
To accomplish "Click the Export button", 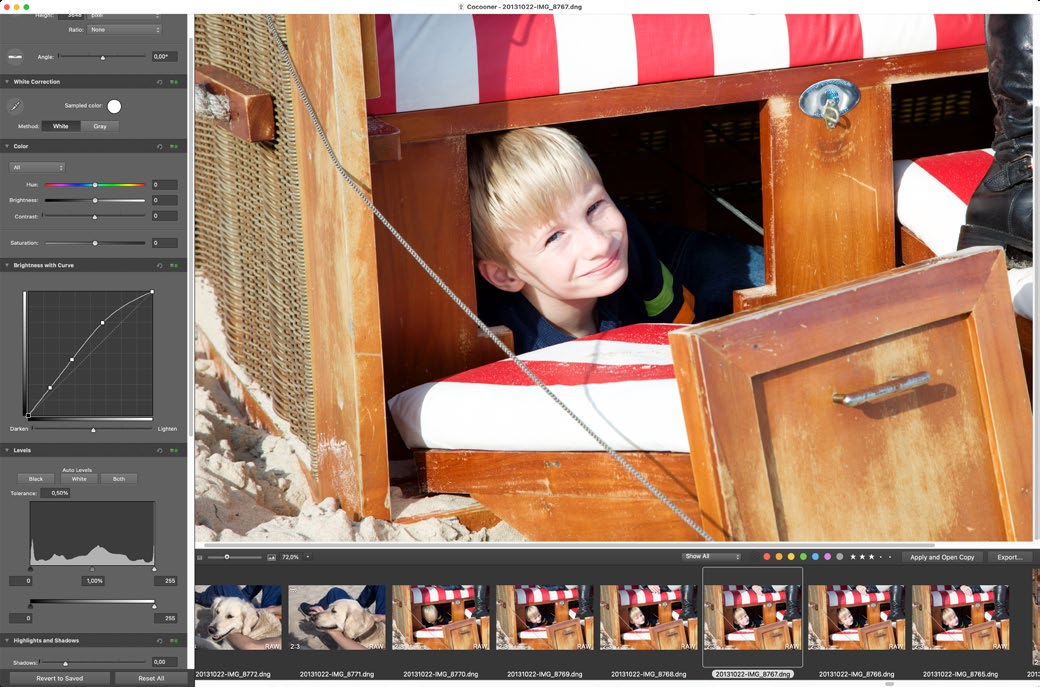I will 1009,557.
